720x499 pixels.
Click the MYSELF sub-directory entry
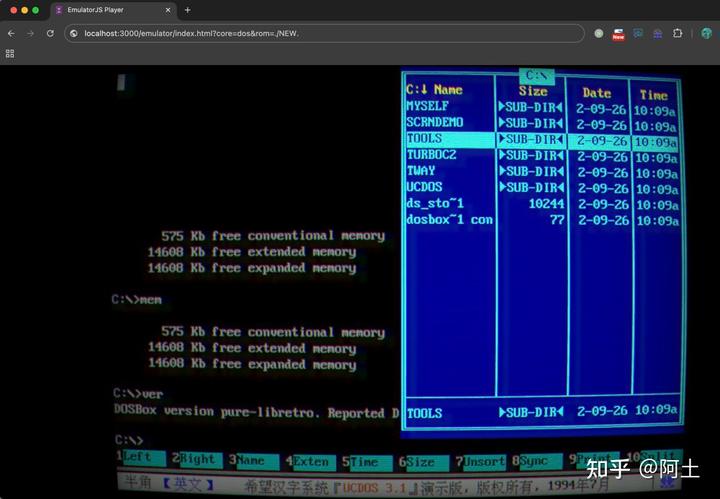(427, 106)
